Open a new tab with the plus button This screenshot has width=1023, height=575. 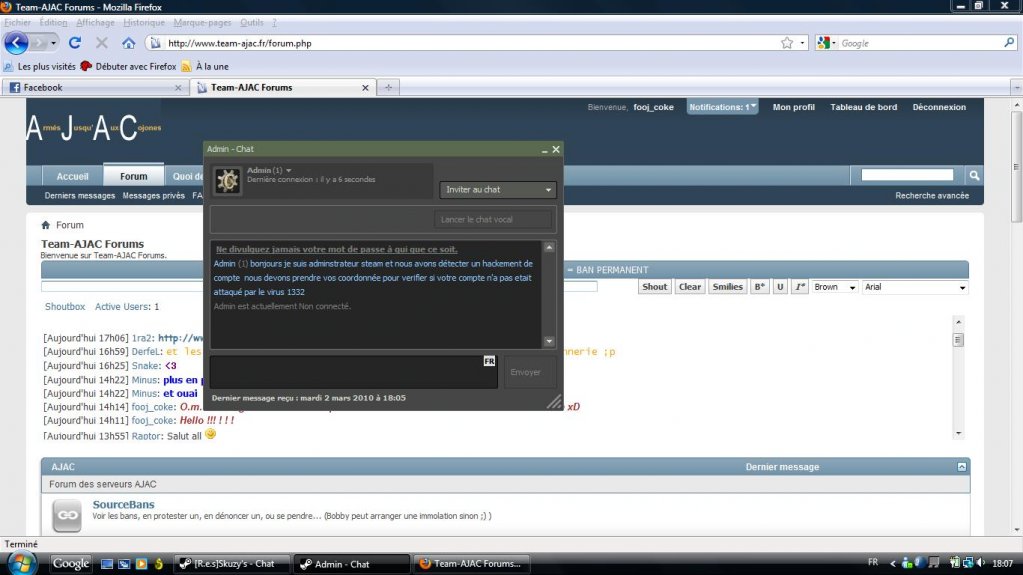tap(388, 87)
